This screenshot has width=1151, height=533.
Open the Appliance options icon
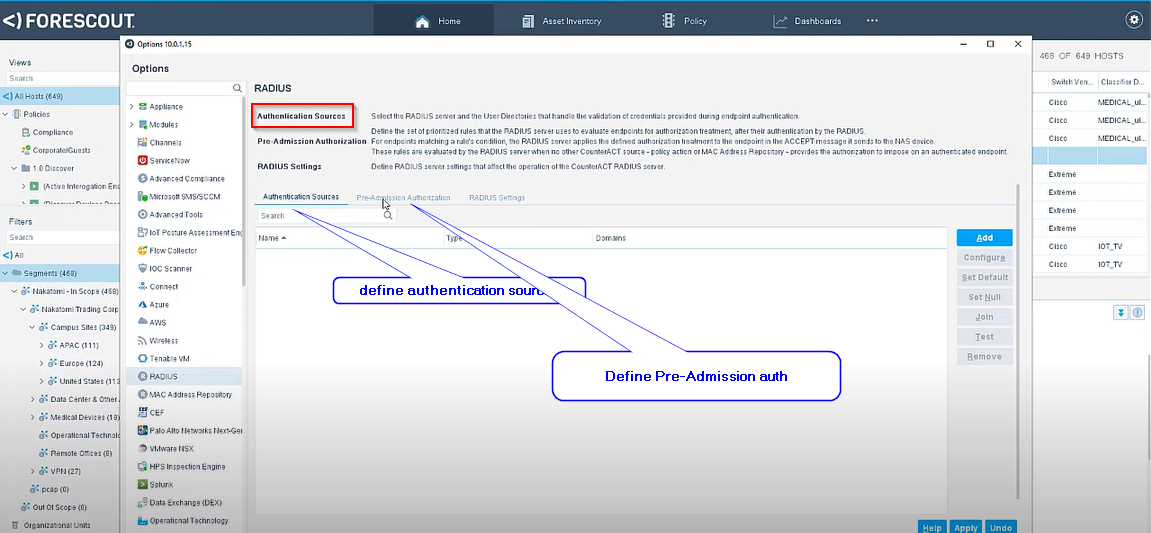(142, 106)
